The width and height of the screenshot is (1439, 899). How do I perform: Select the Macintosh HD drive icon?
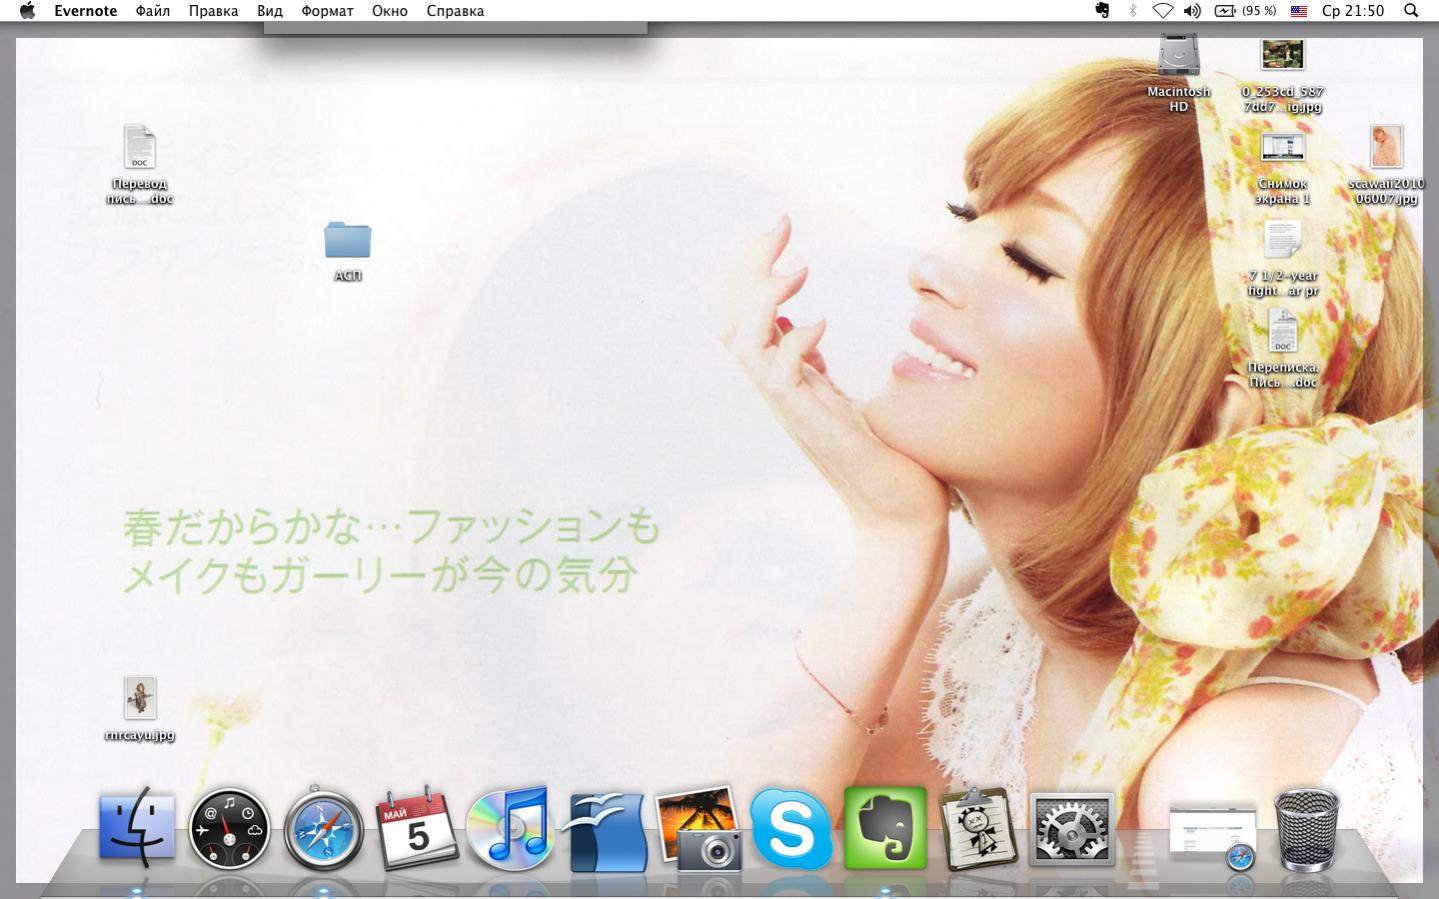pyautogui.click(x=1179, y=56)
